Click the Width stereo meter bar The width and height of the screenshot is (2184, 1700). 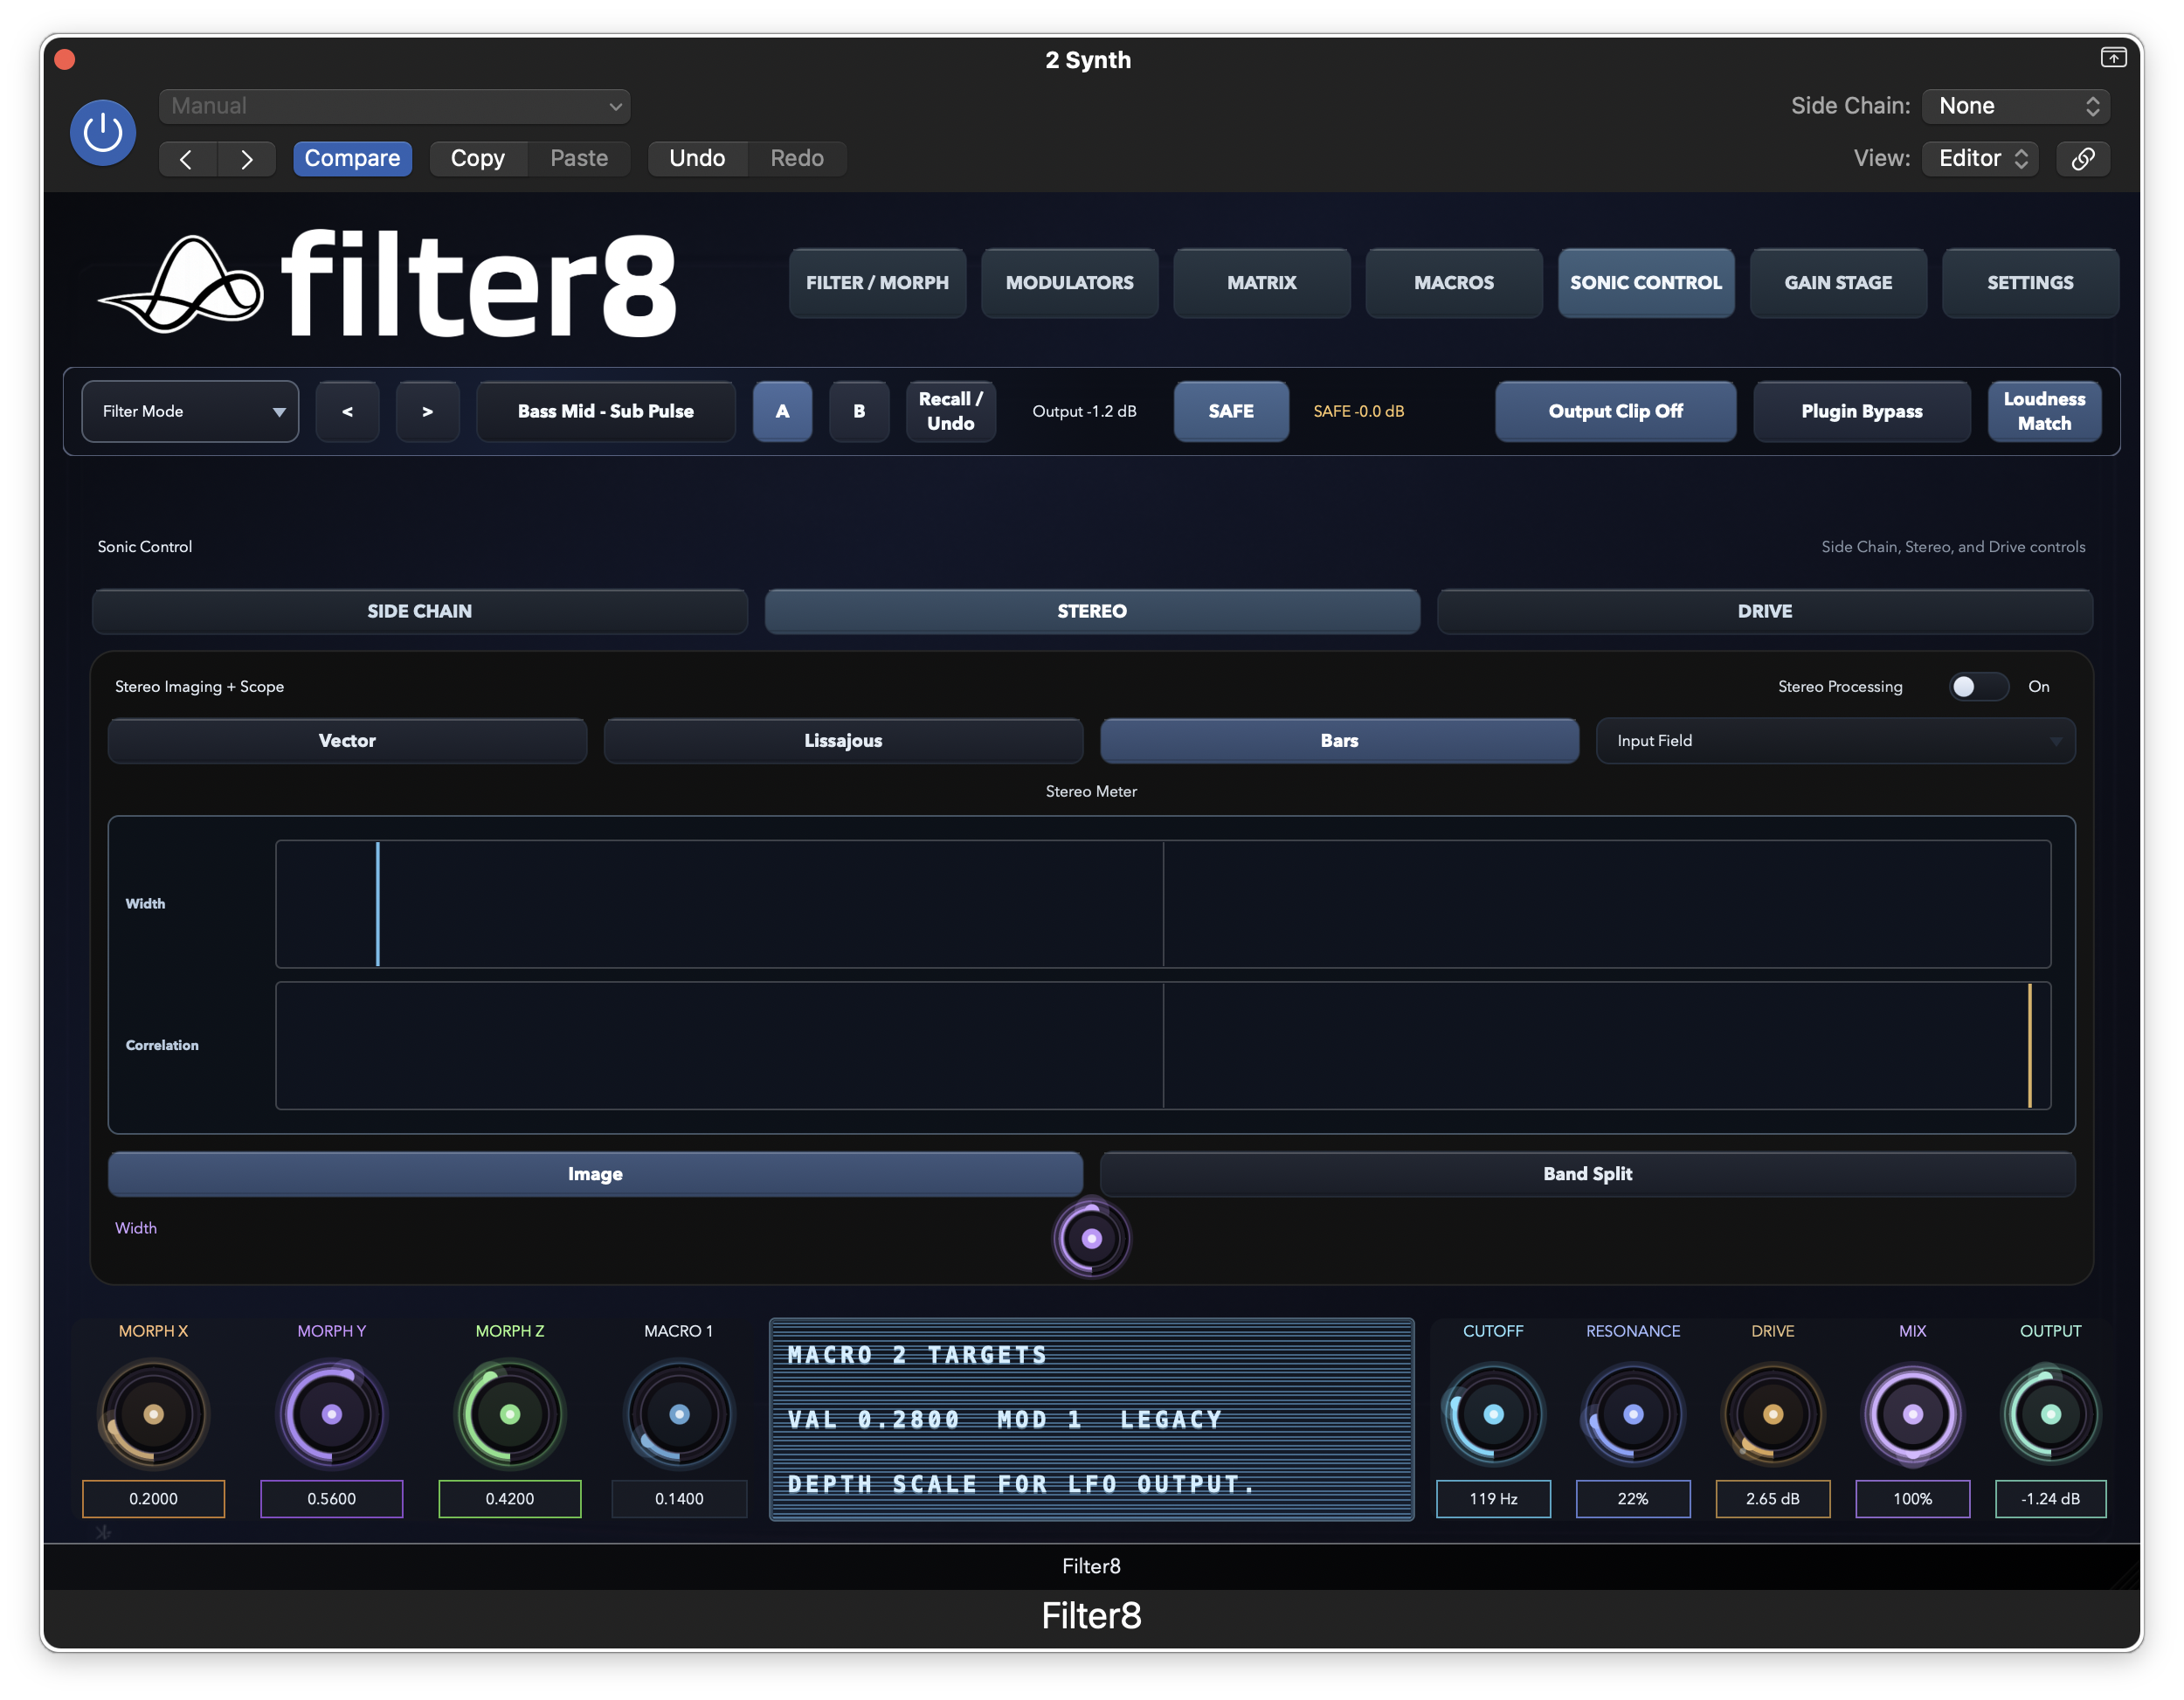point(1163,904)
